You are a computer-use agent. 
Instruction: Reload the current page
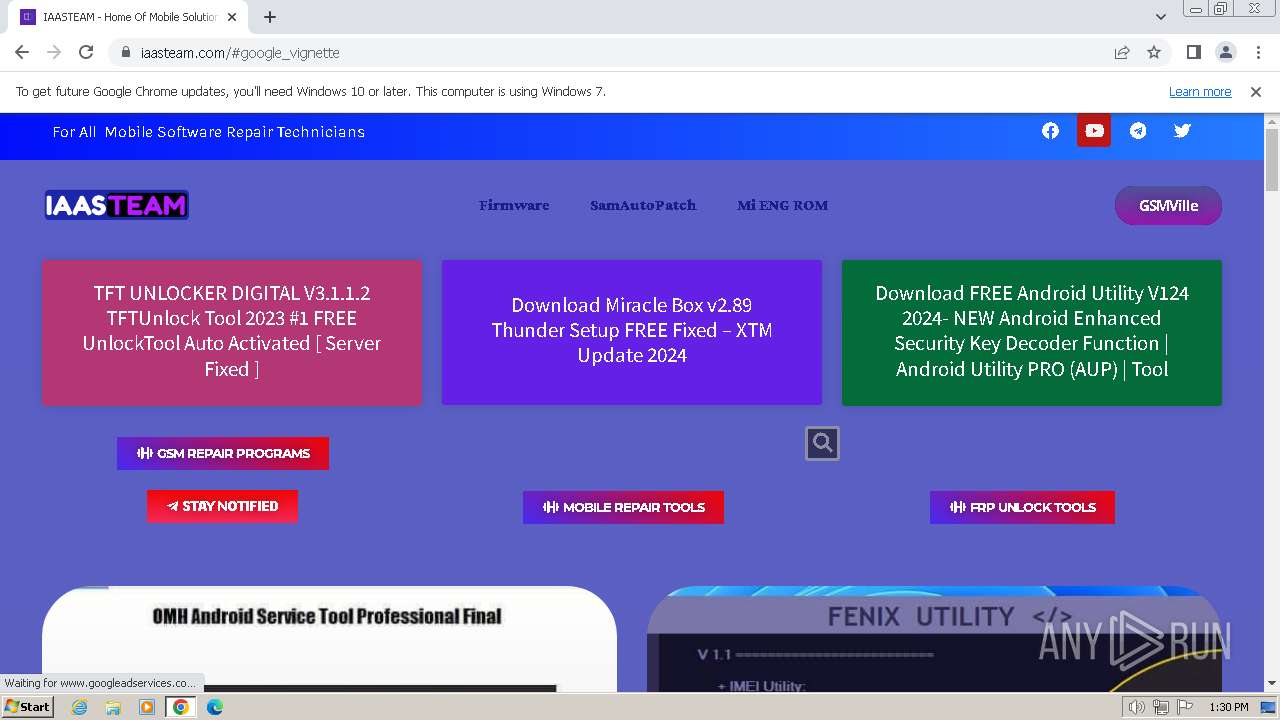click(86, 52)
